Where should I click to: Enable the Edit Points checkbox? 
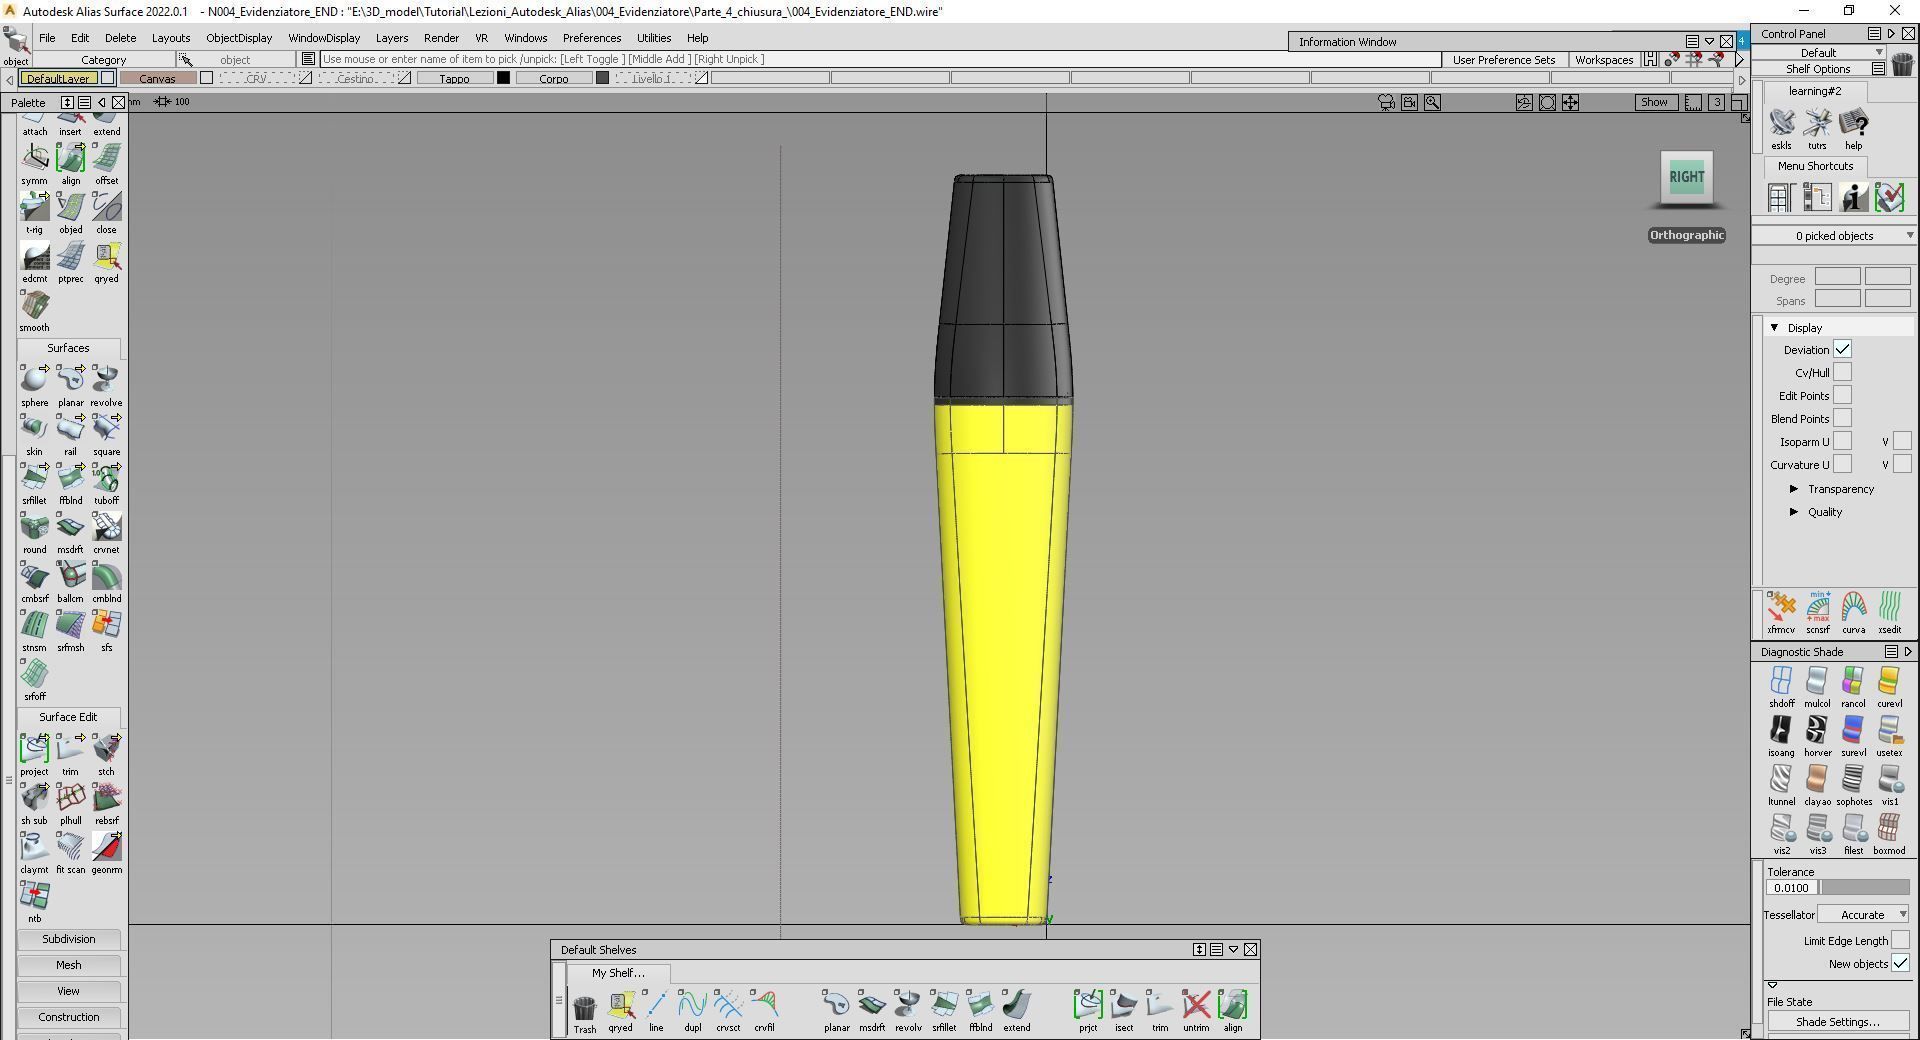(1842, 395)
